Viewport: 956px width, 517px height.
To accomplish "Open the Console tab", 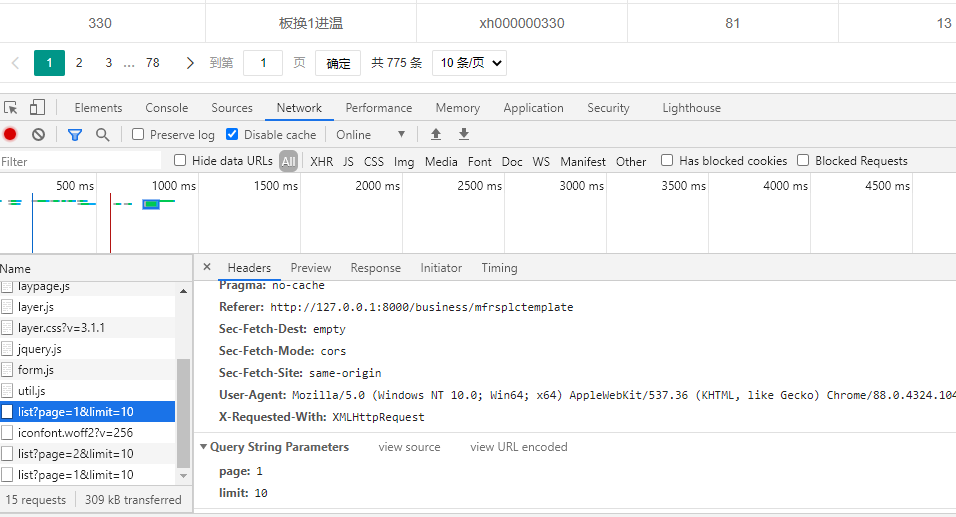I will tap(166, 108).
